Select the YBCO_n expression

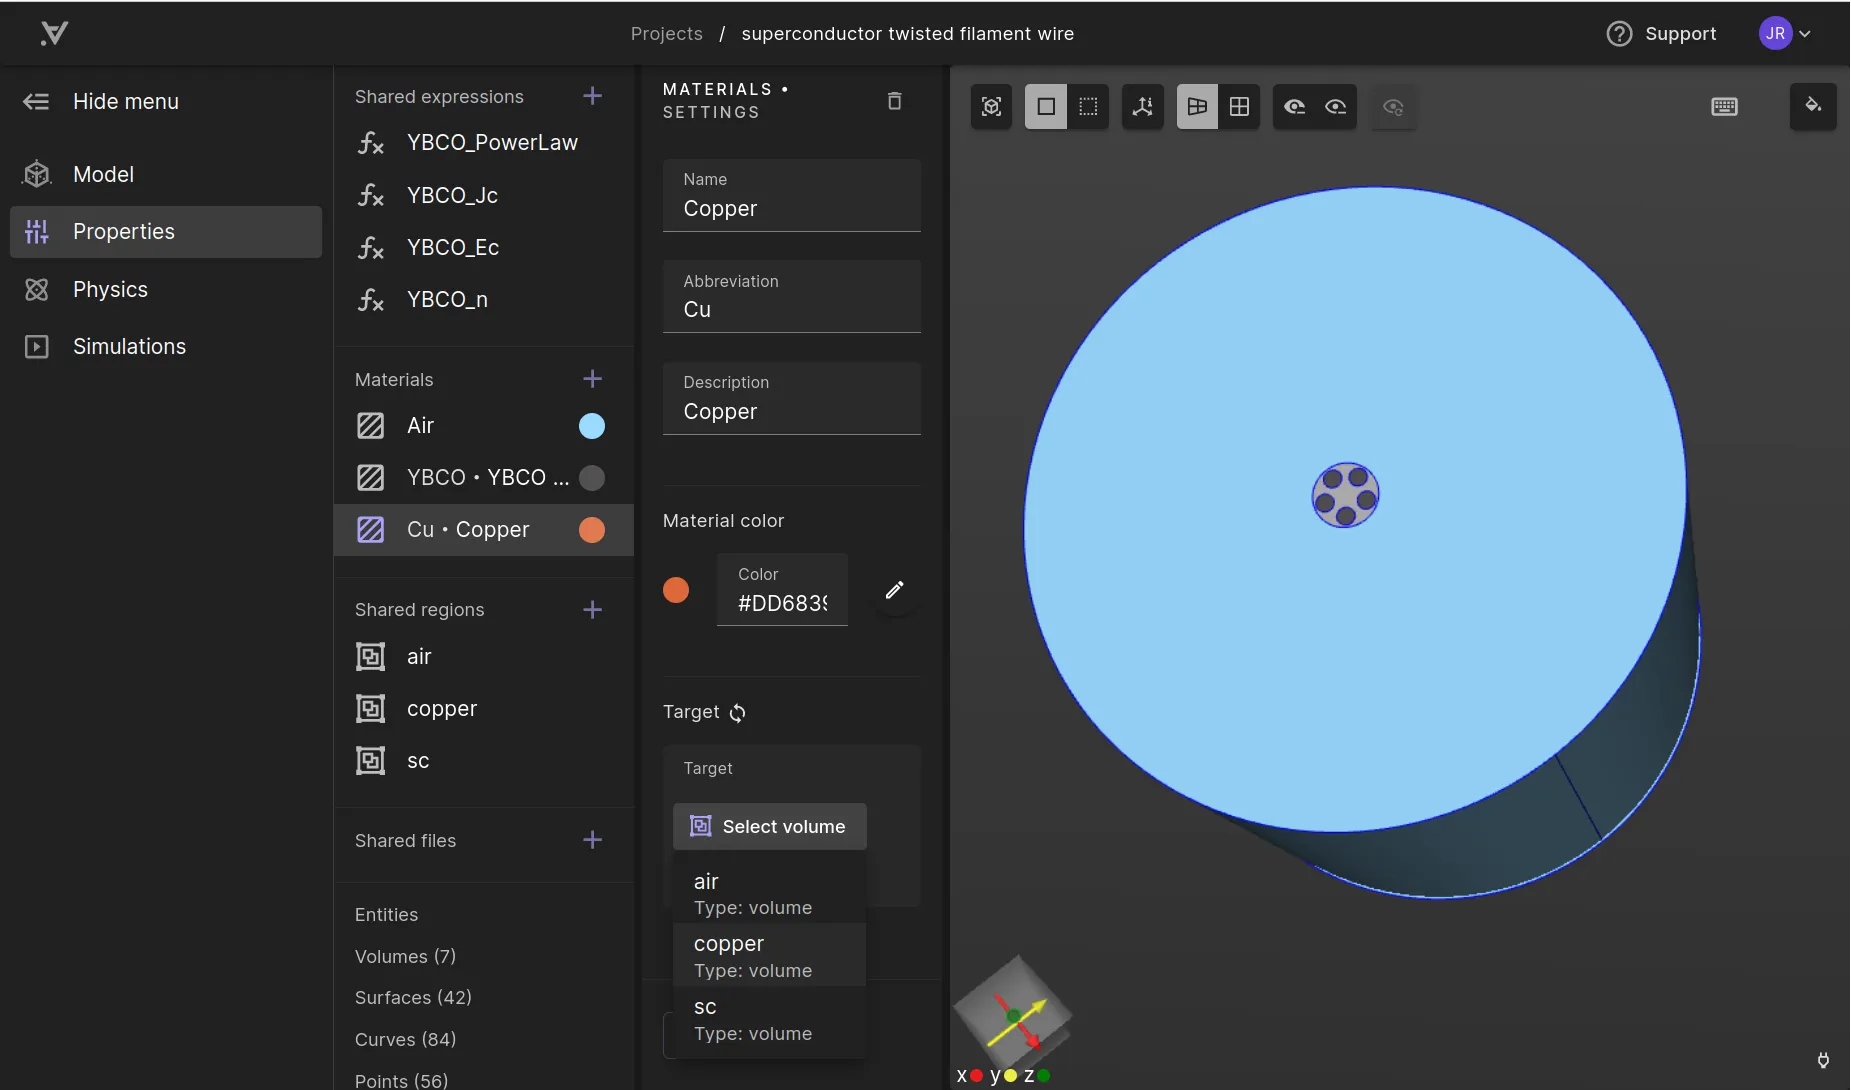click(484, 299)
